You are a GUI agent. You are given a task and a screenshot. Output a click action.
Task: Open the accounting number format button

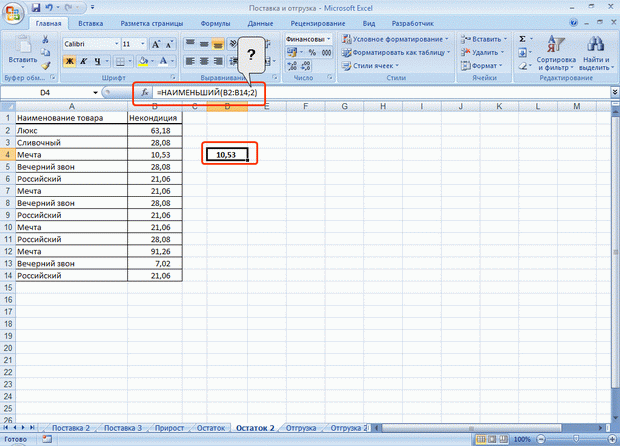tap(294, 52)
